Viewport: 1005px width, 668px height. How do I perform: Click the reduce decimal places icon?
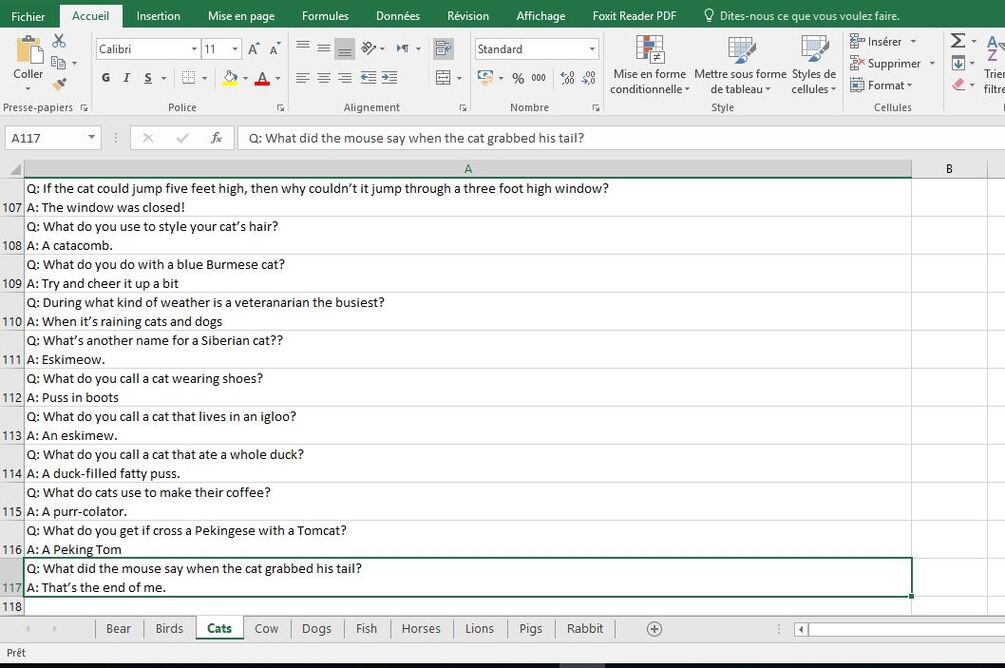[x=589, y=78]
